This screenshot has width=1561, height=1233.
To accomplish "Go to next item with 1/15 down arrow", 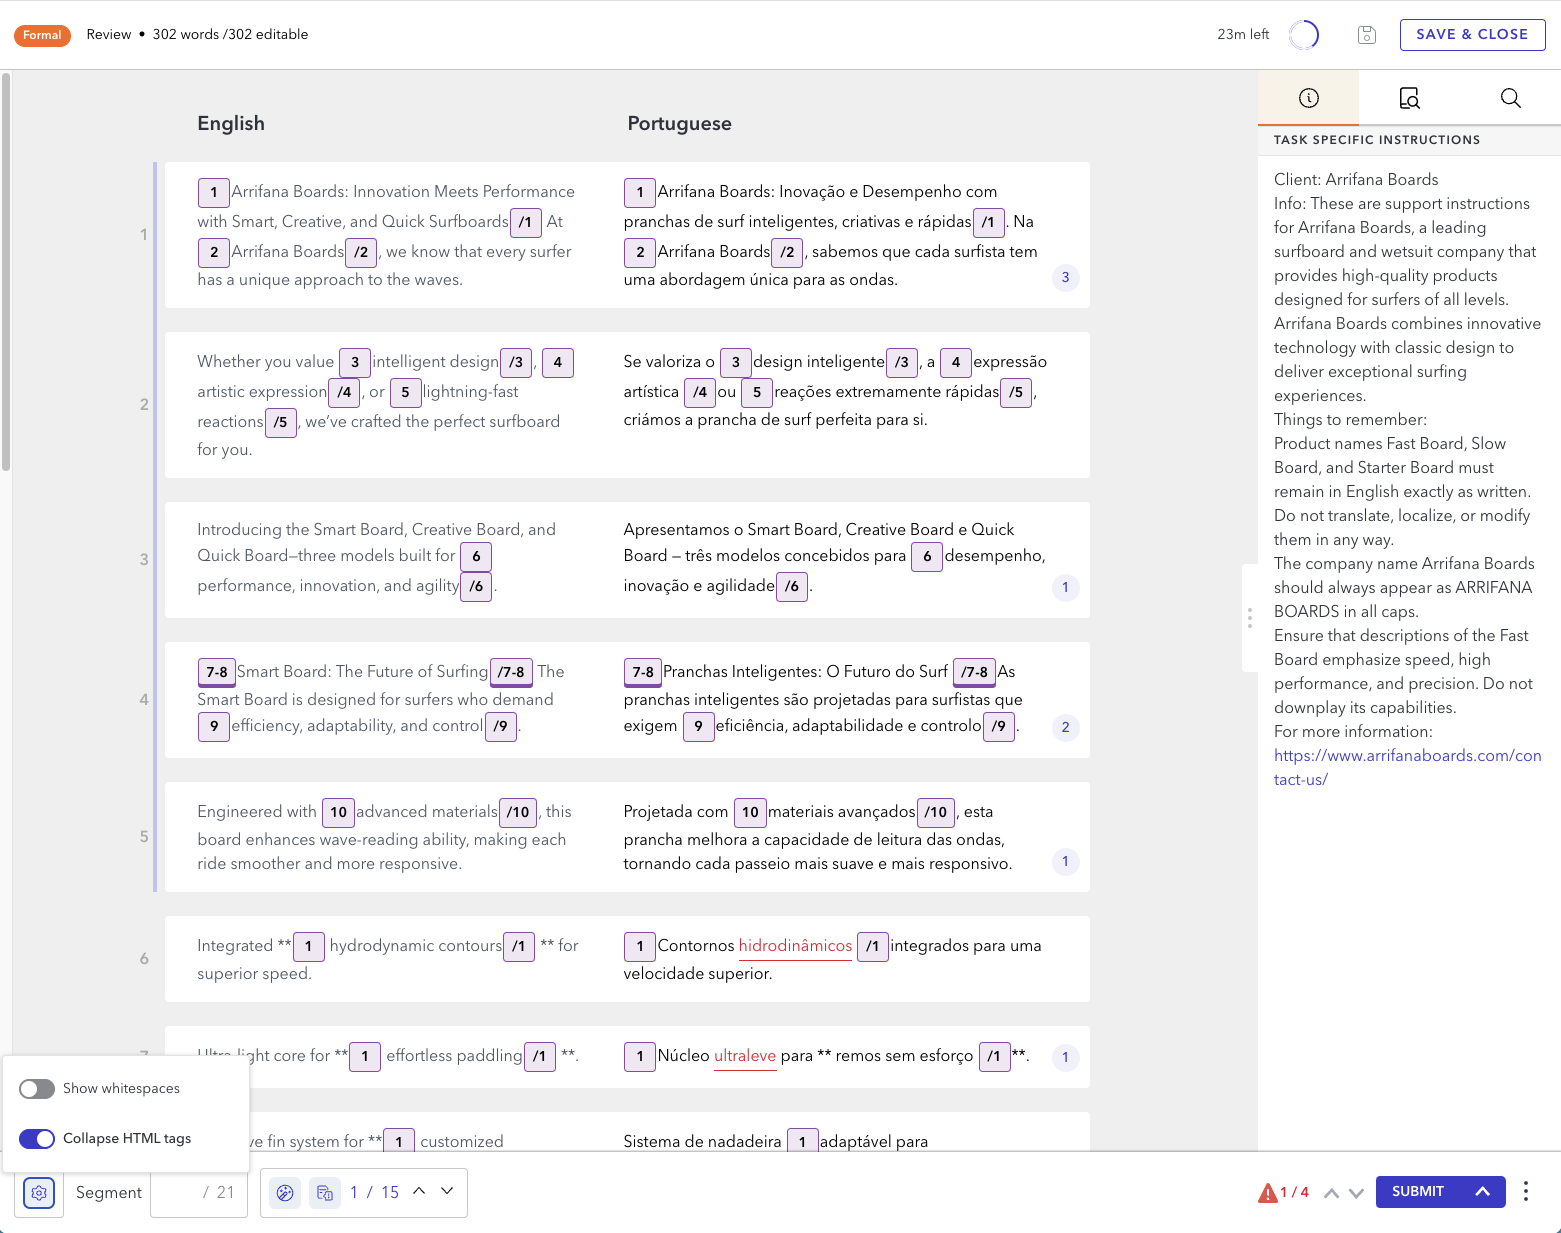I will [447, 1190].
